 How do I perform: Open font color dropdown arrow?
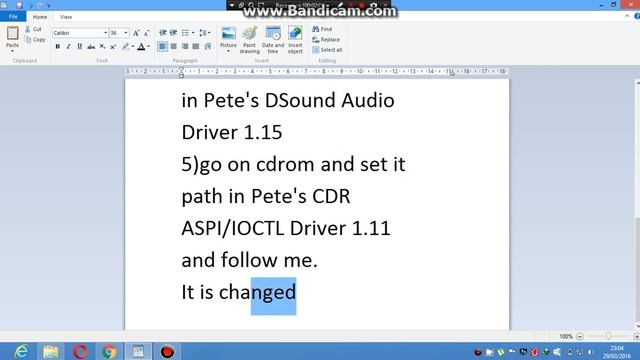tap(148, 47)
